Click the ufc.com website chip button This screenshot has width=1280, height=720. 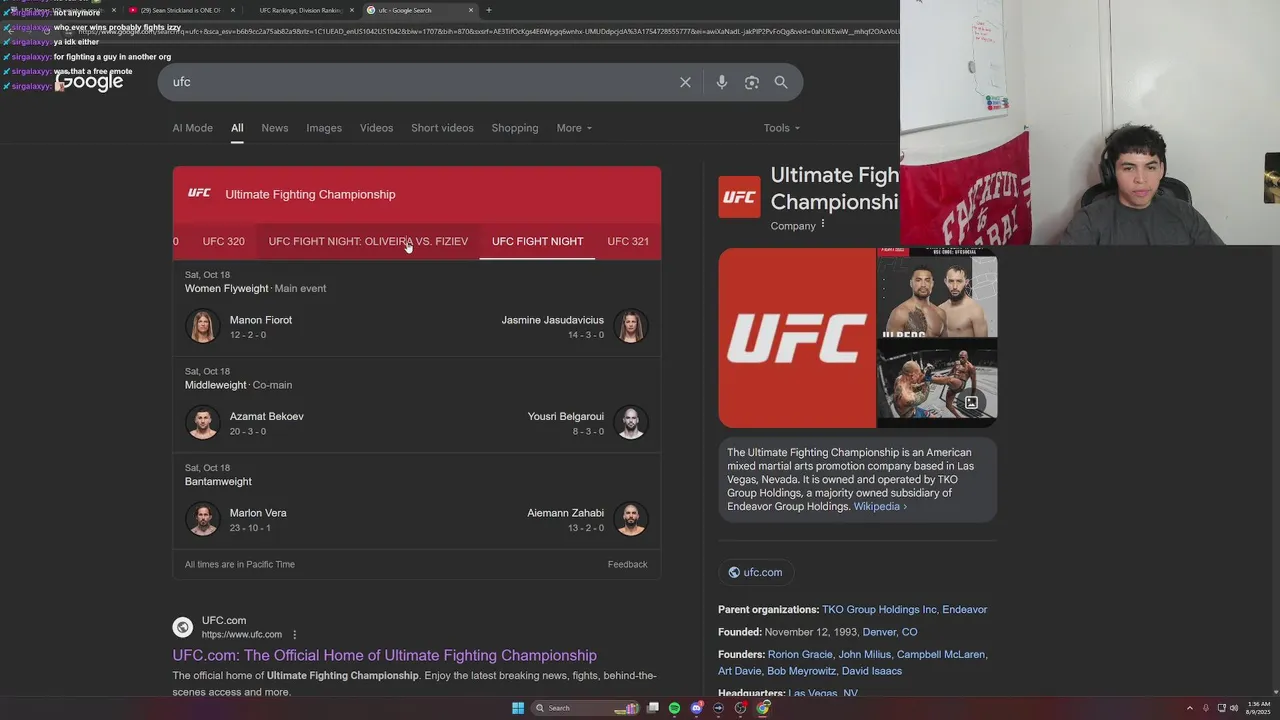[755, 572]
